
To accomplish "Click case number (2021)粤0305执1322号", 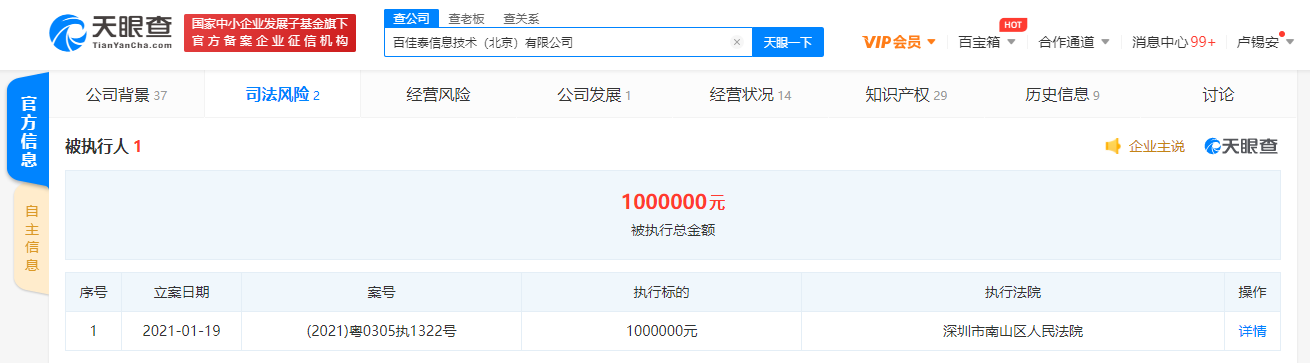I will coord(381,331).
